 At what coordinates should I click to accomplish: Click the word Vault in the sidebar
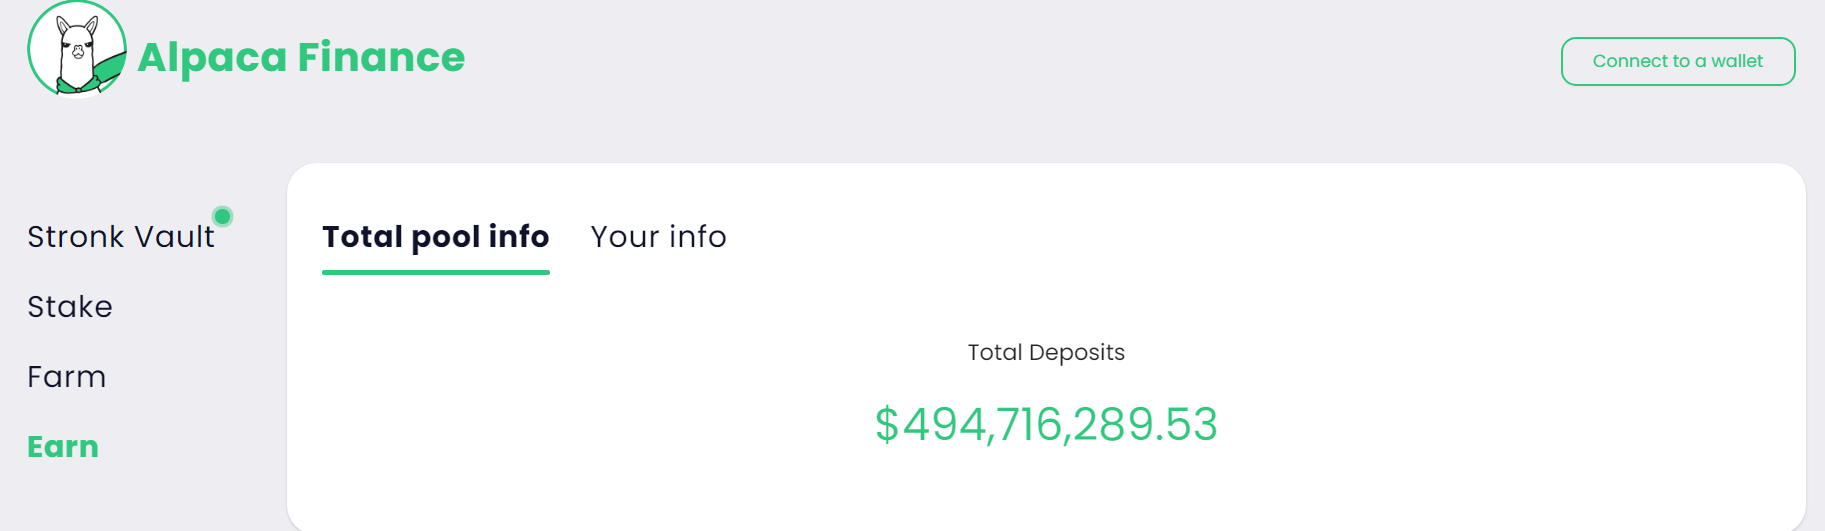pos(174,237)
